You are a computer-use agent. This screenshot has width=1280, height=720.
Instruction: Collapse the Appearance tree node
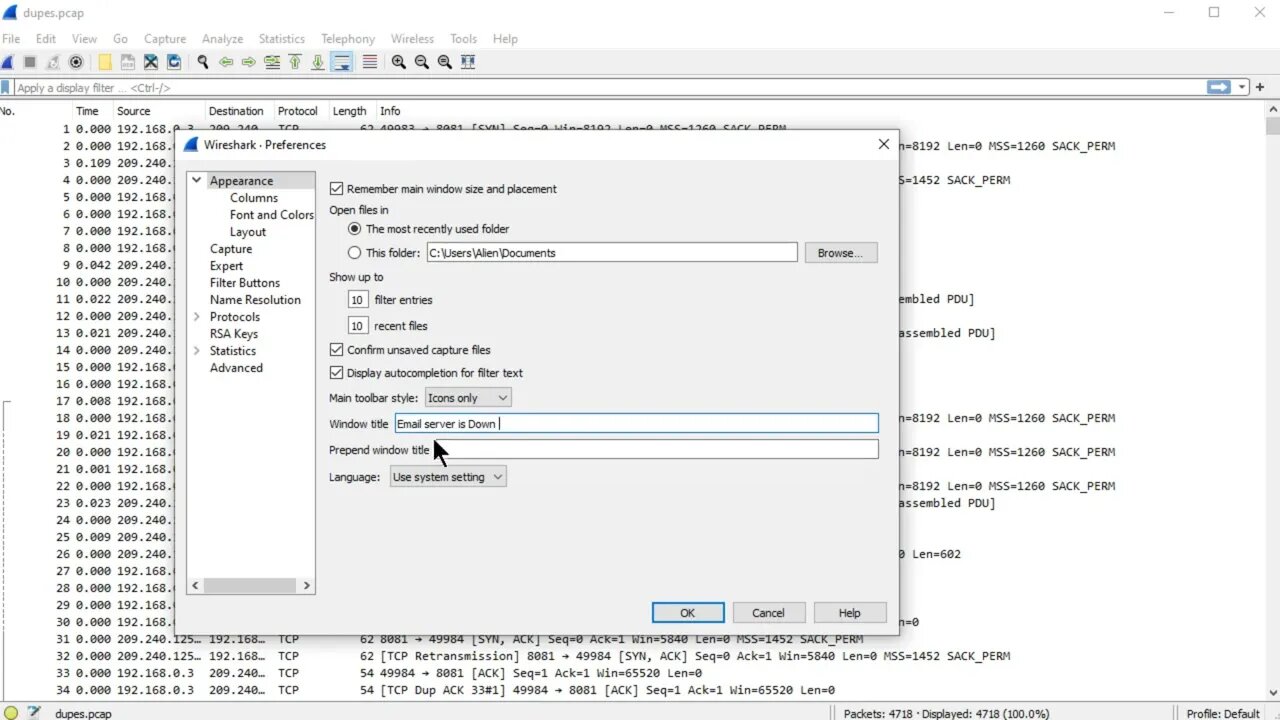point(197,181)
